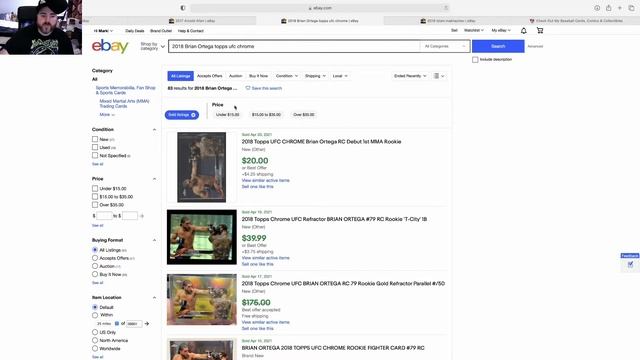
Task: Click the reload icon in address bar
Action: (445, 8)
